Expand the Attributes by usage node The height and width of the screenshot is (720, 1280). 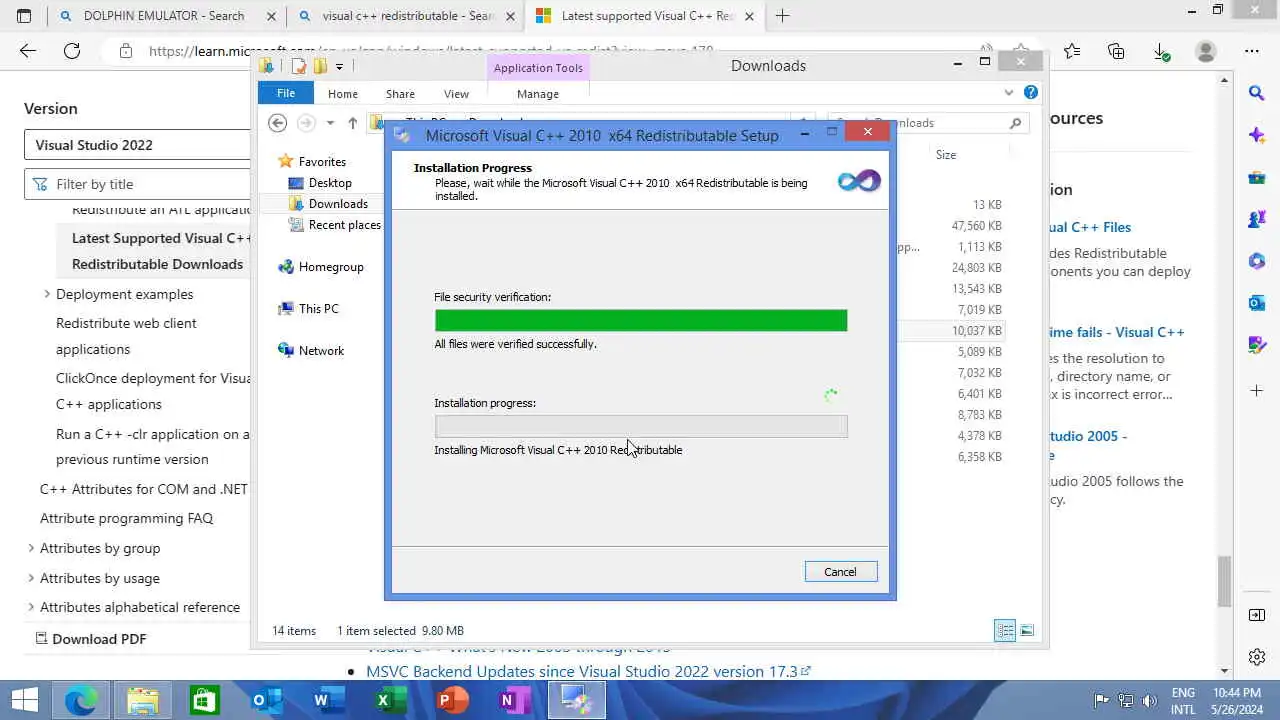(x=31, y=578)
